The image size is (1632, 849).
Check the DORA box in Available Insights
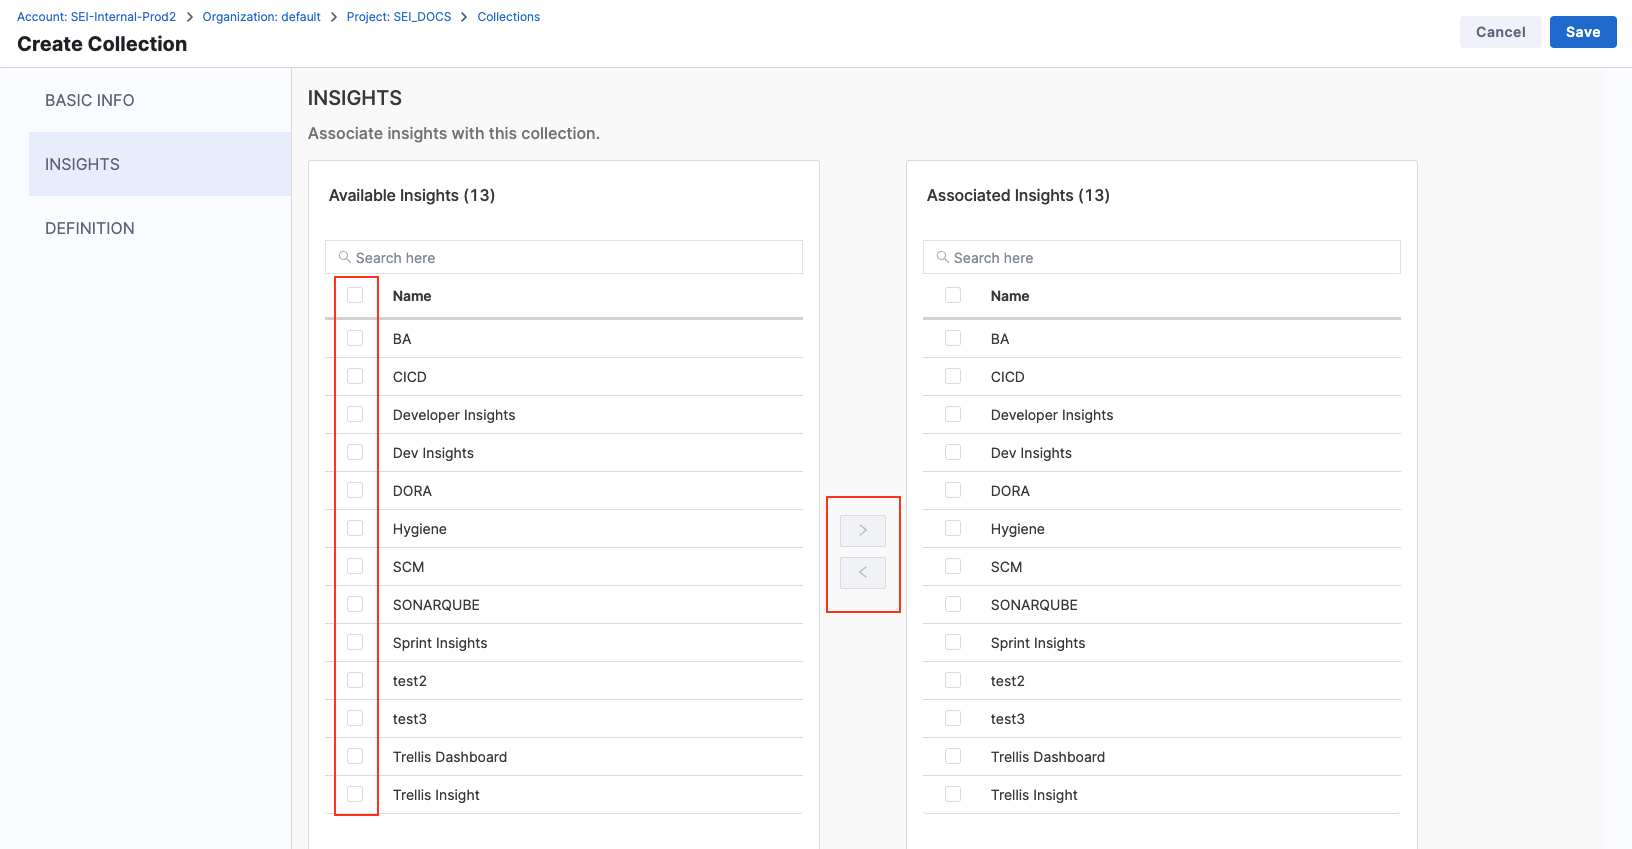point(355,490)
